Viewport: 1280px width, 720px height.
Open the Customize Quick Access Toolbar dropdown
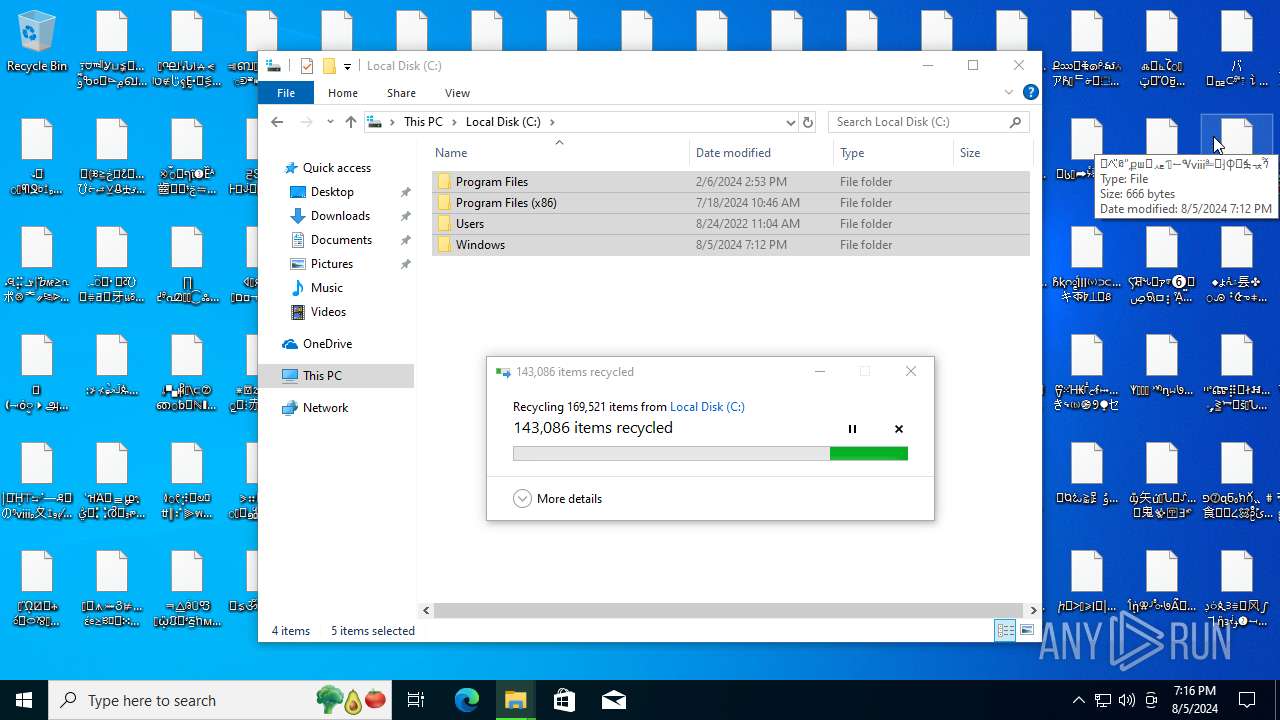click(x=347, y=66)
